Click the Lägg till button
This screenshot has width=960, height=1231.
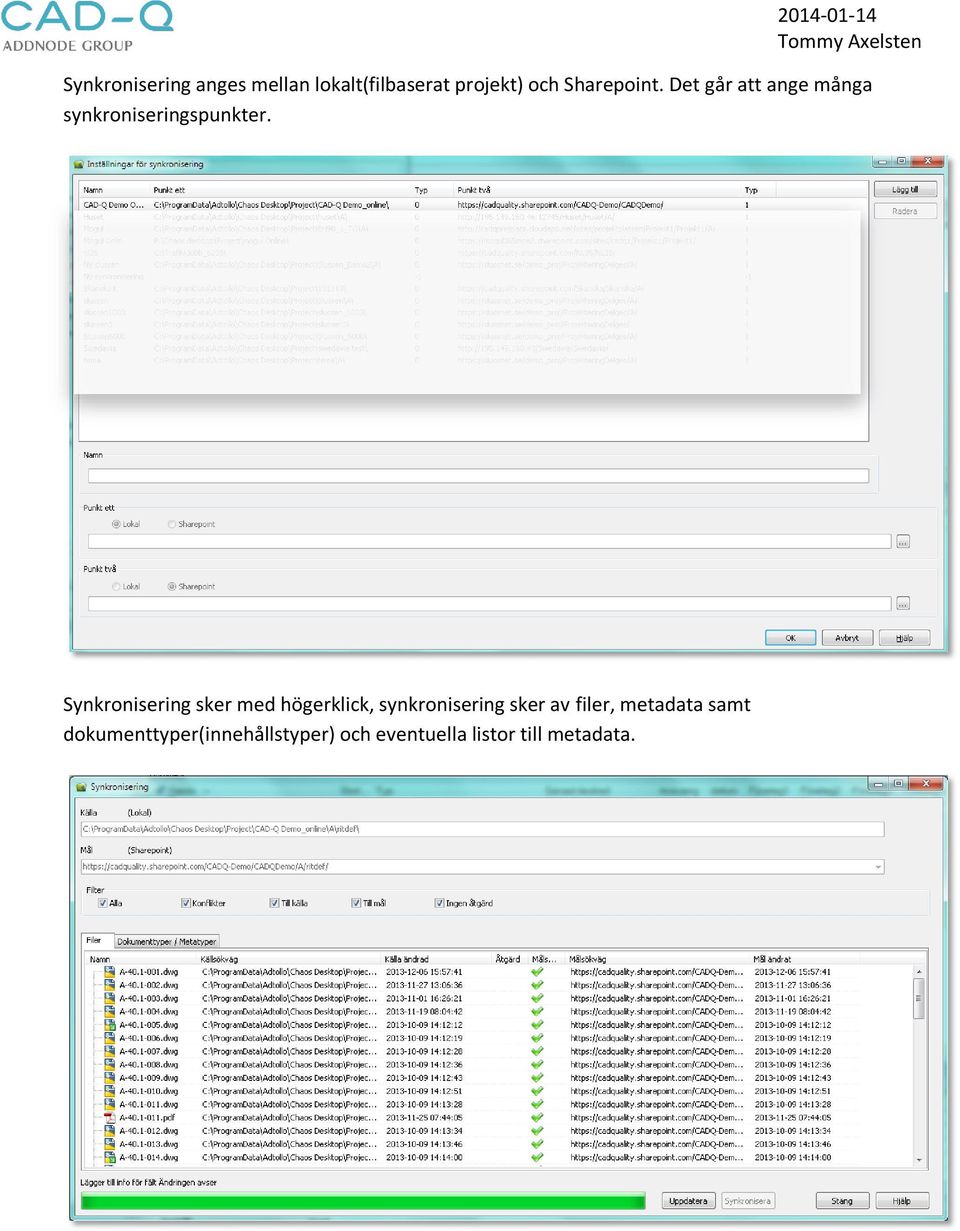(905, 189)
